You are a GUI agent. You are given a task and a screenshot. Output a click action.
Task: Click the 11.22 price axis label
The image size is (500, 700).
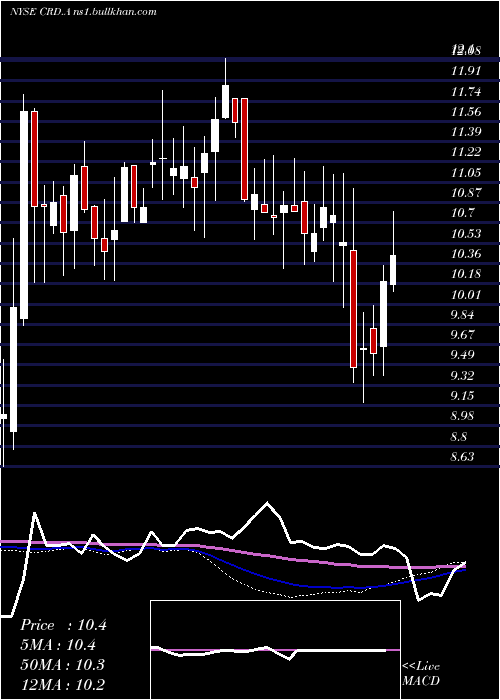[466, 152]
